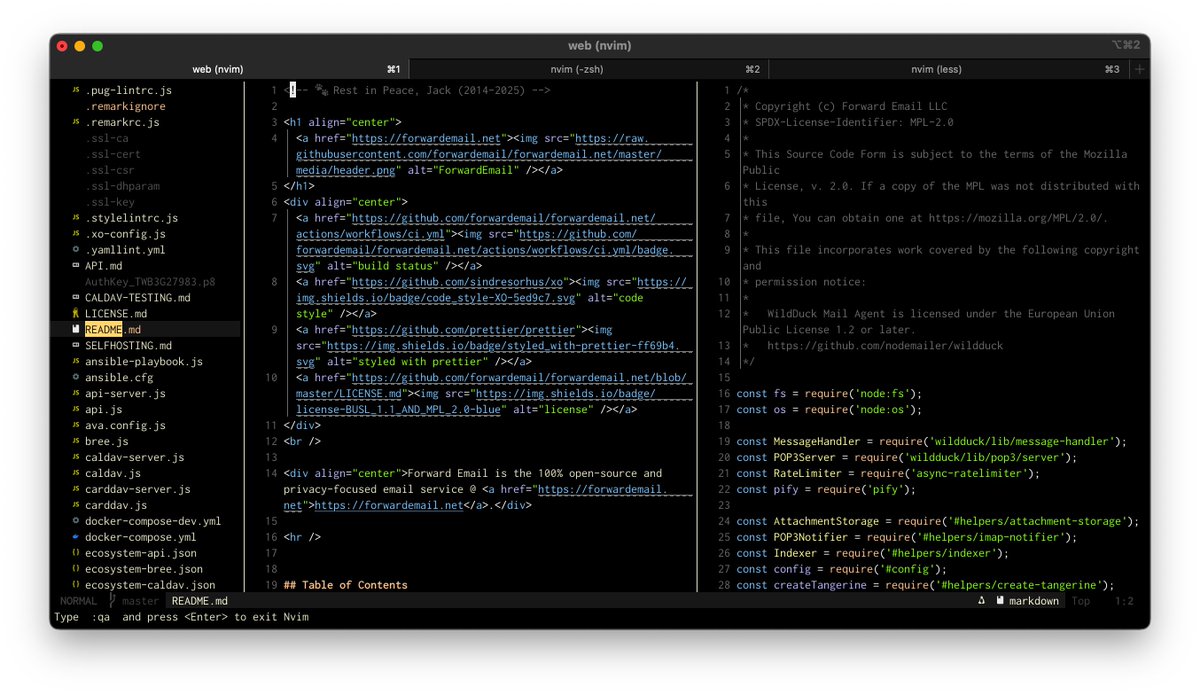The height and width of the screenshot is (695, 1200).
Task: Click the '## Table of Contents' heading line
Action: tap(346, 585)
